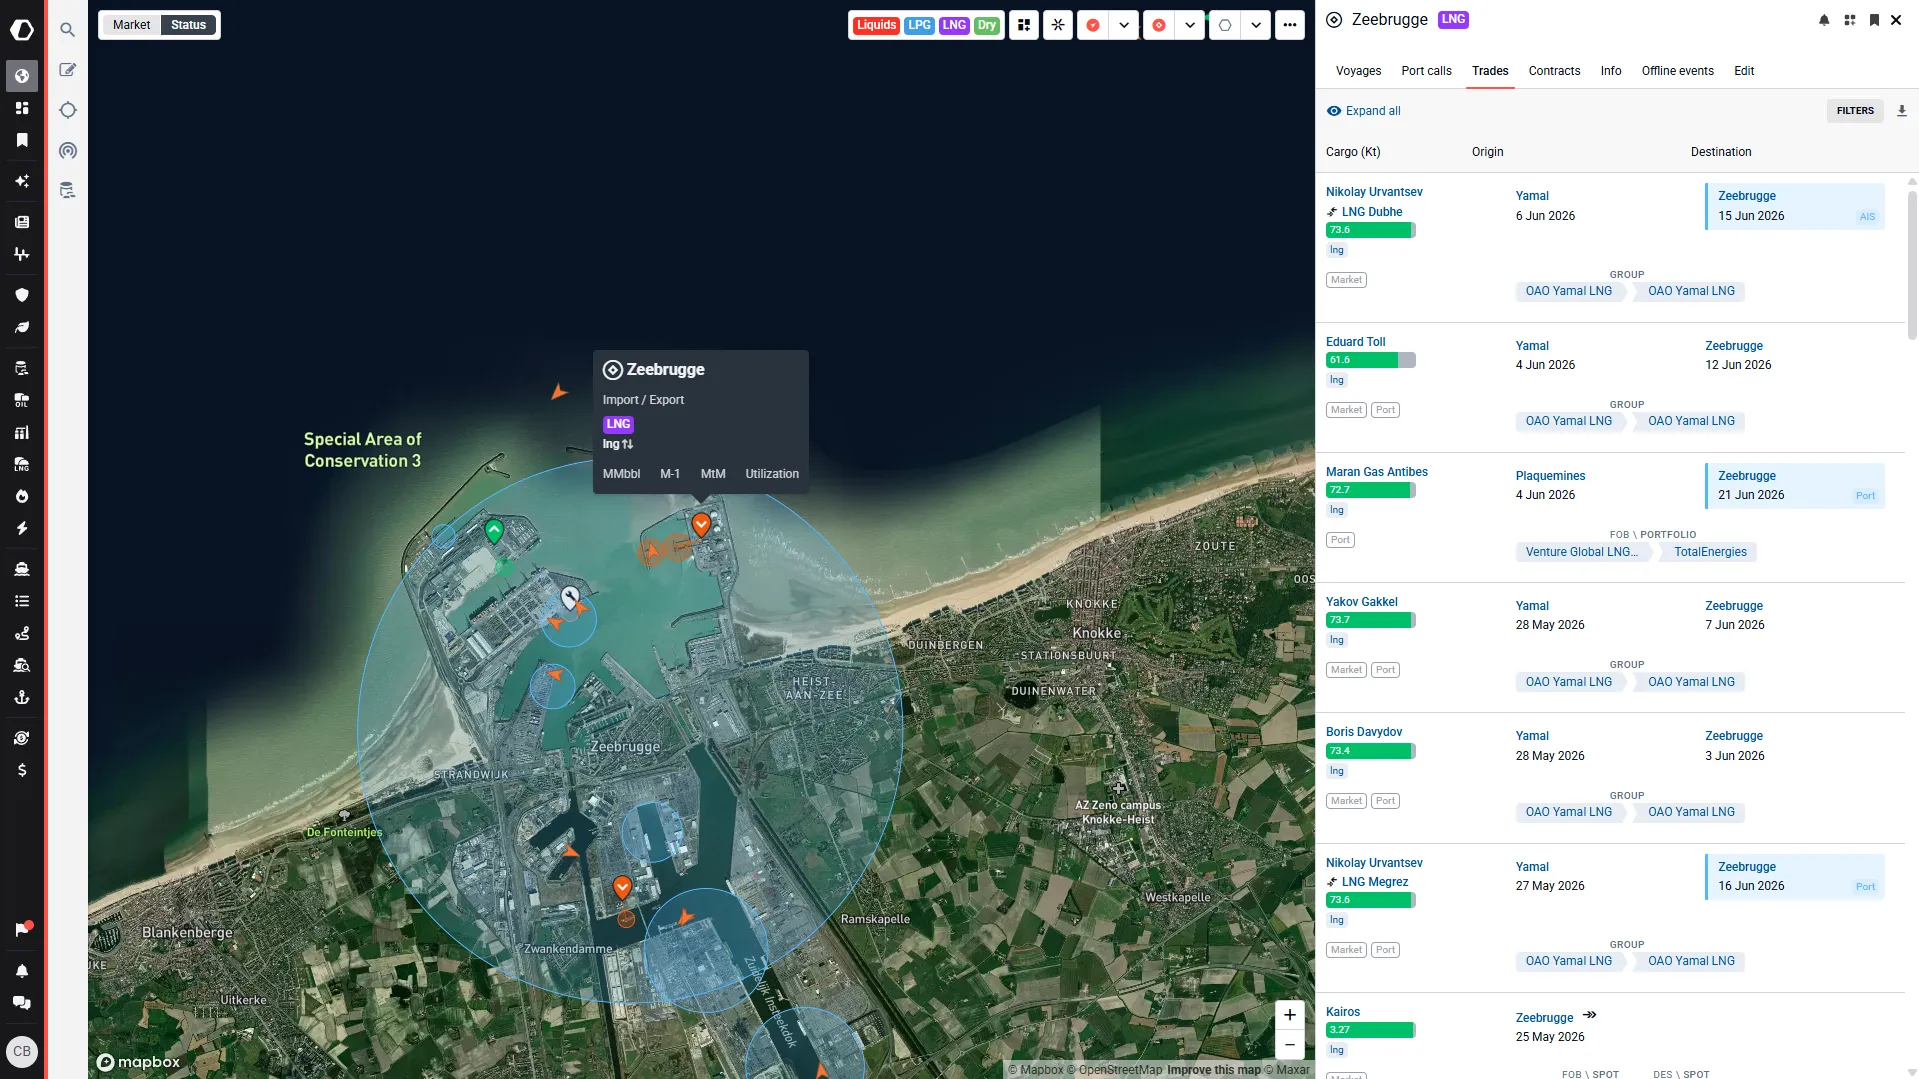Screen dimensions: 1919x1079
Task: Open the flag notifications with red dot
Action: tap(22, 929)
